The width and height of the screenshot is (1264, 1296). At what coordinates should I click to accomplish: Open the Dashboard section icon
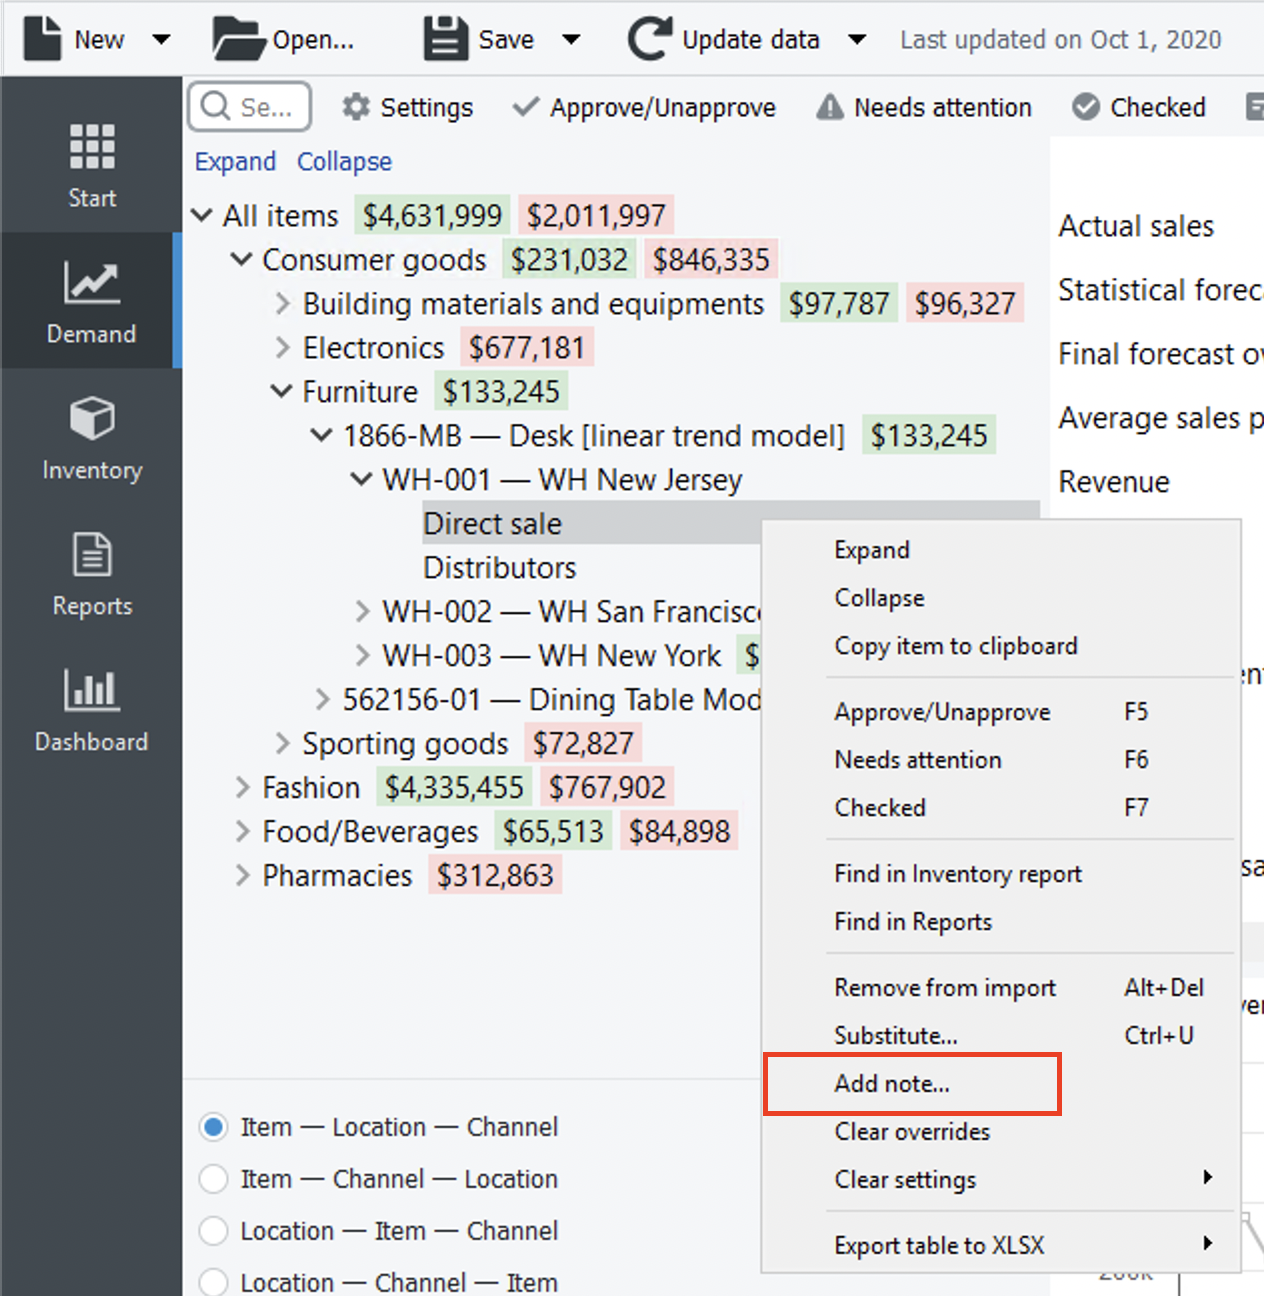pyautogui.click(x=91, y=690)
